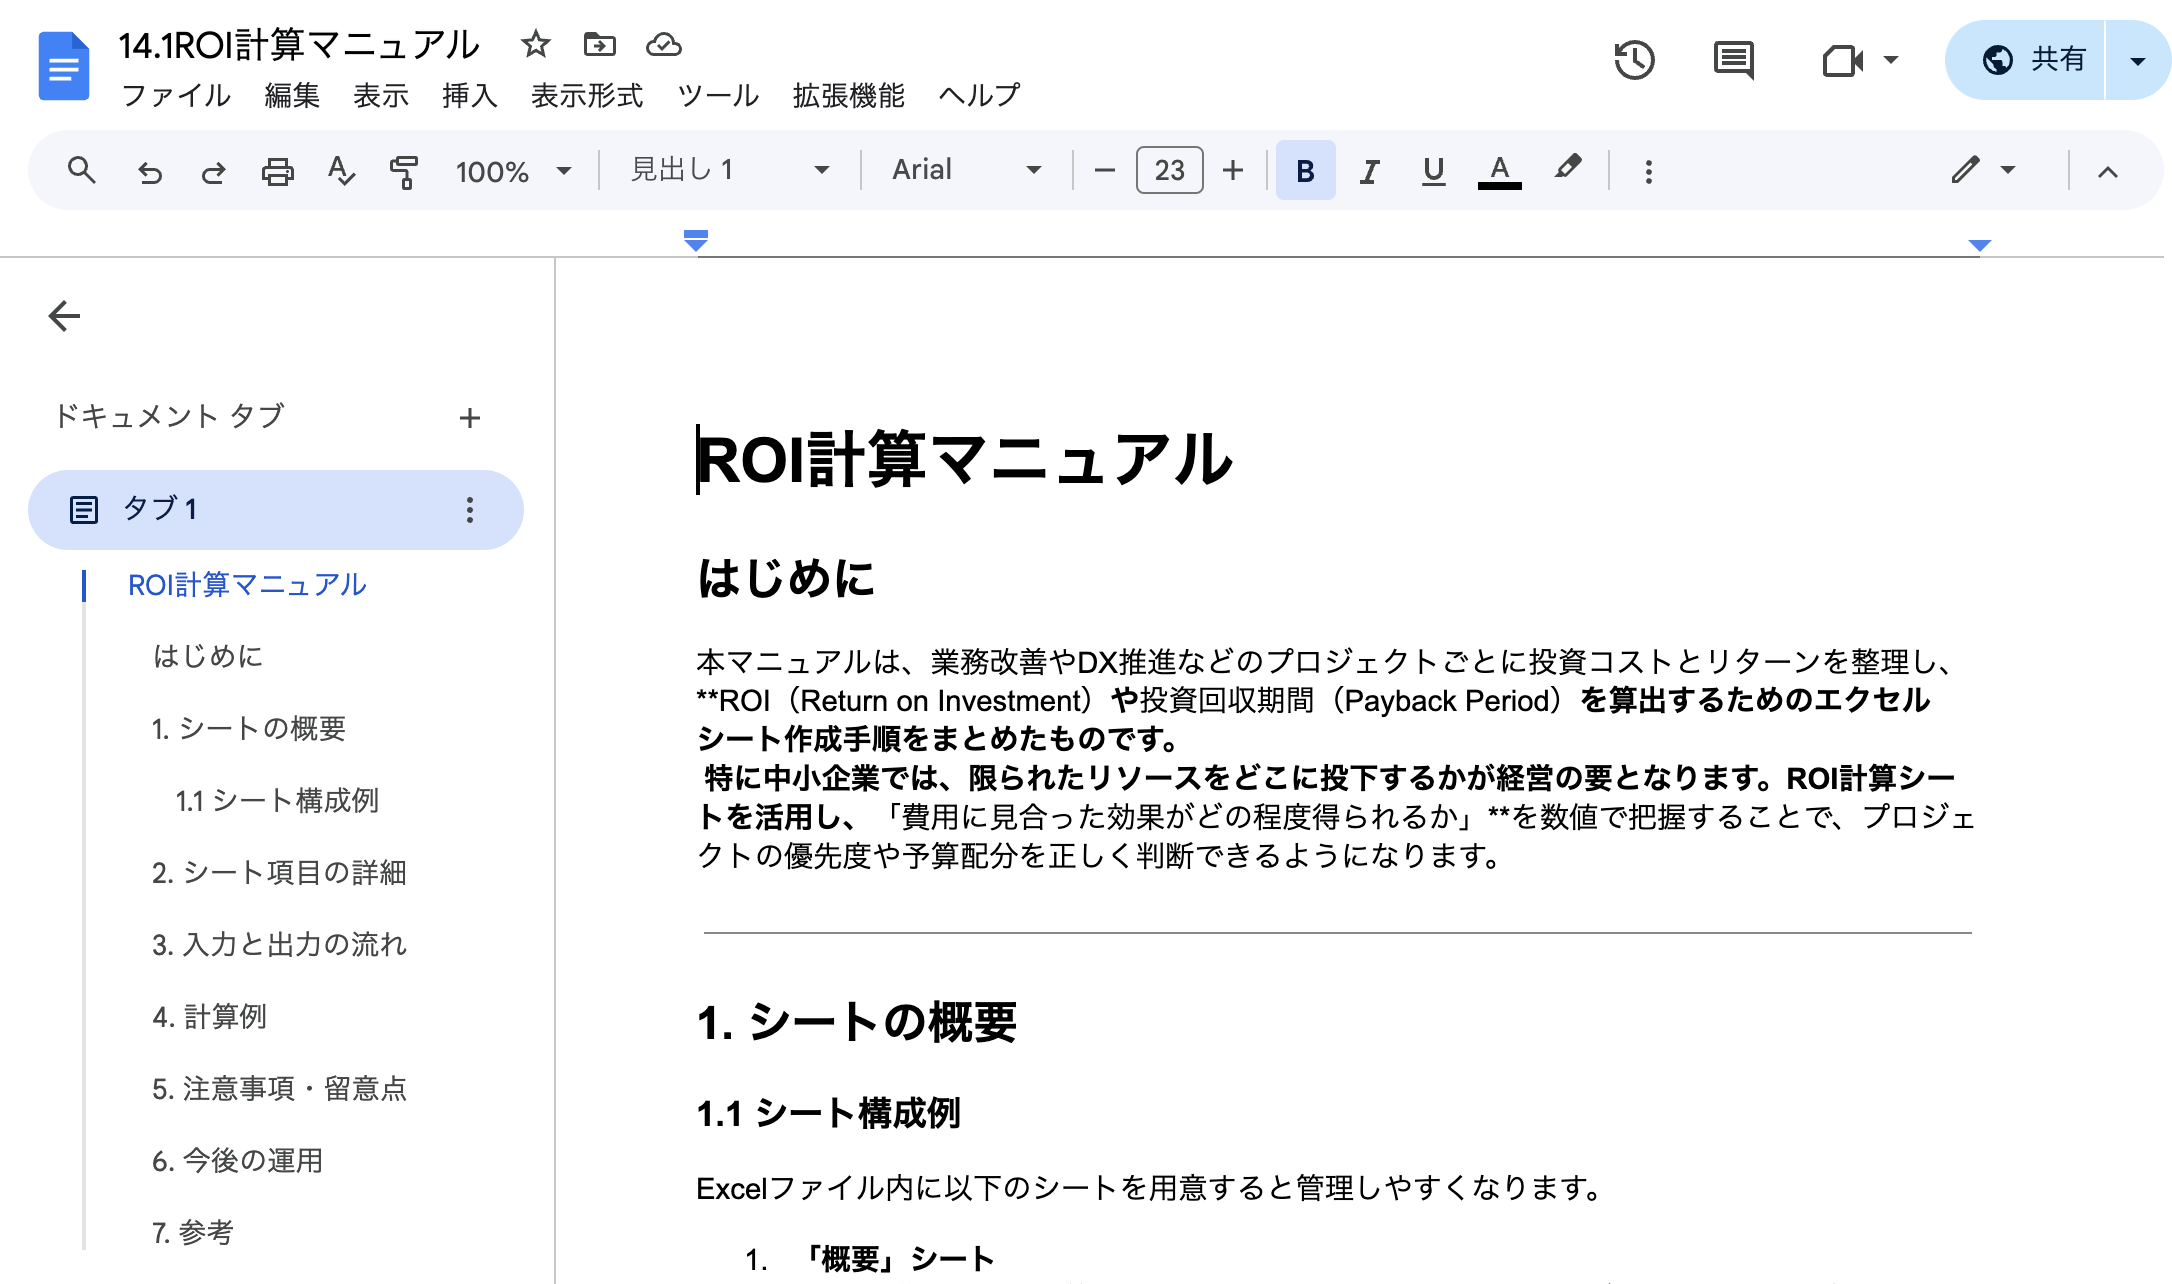
Task: Select the paint format tool
Action: [x=404, y=170]
